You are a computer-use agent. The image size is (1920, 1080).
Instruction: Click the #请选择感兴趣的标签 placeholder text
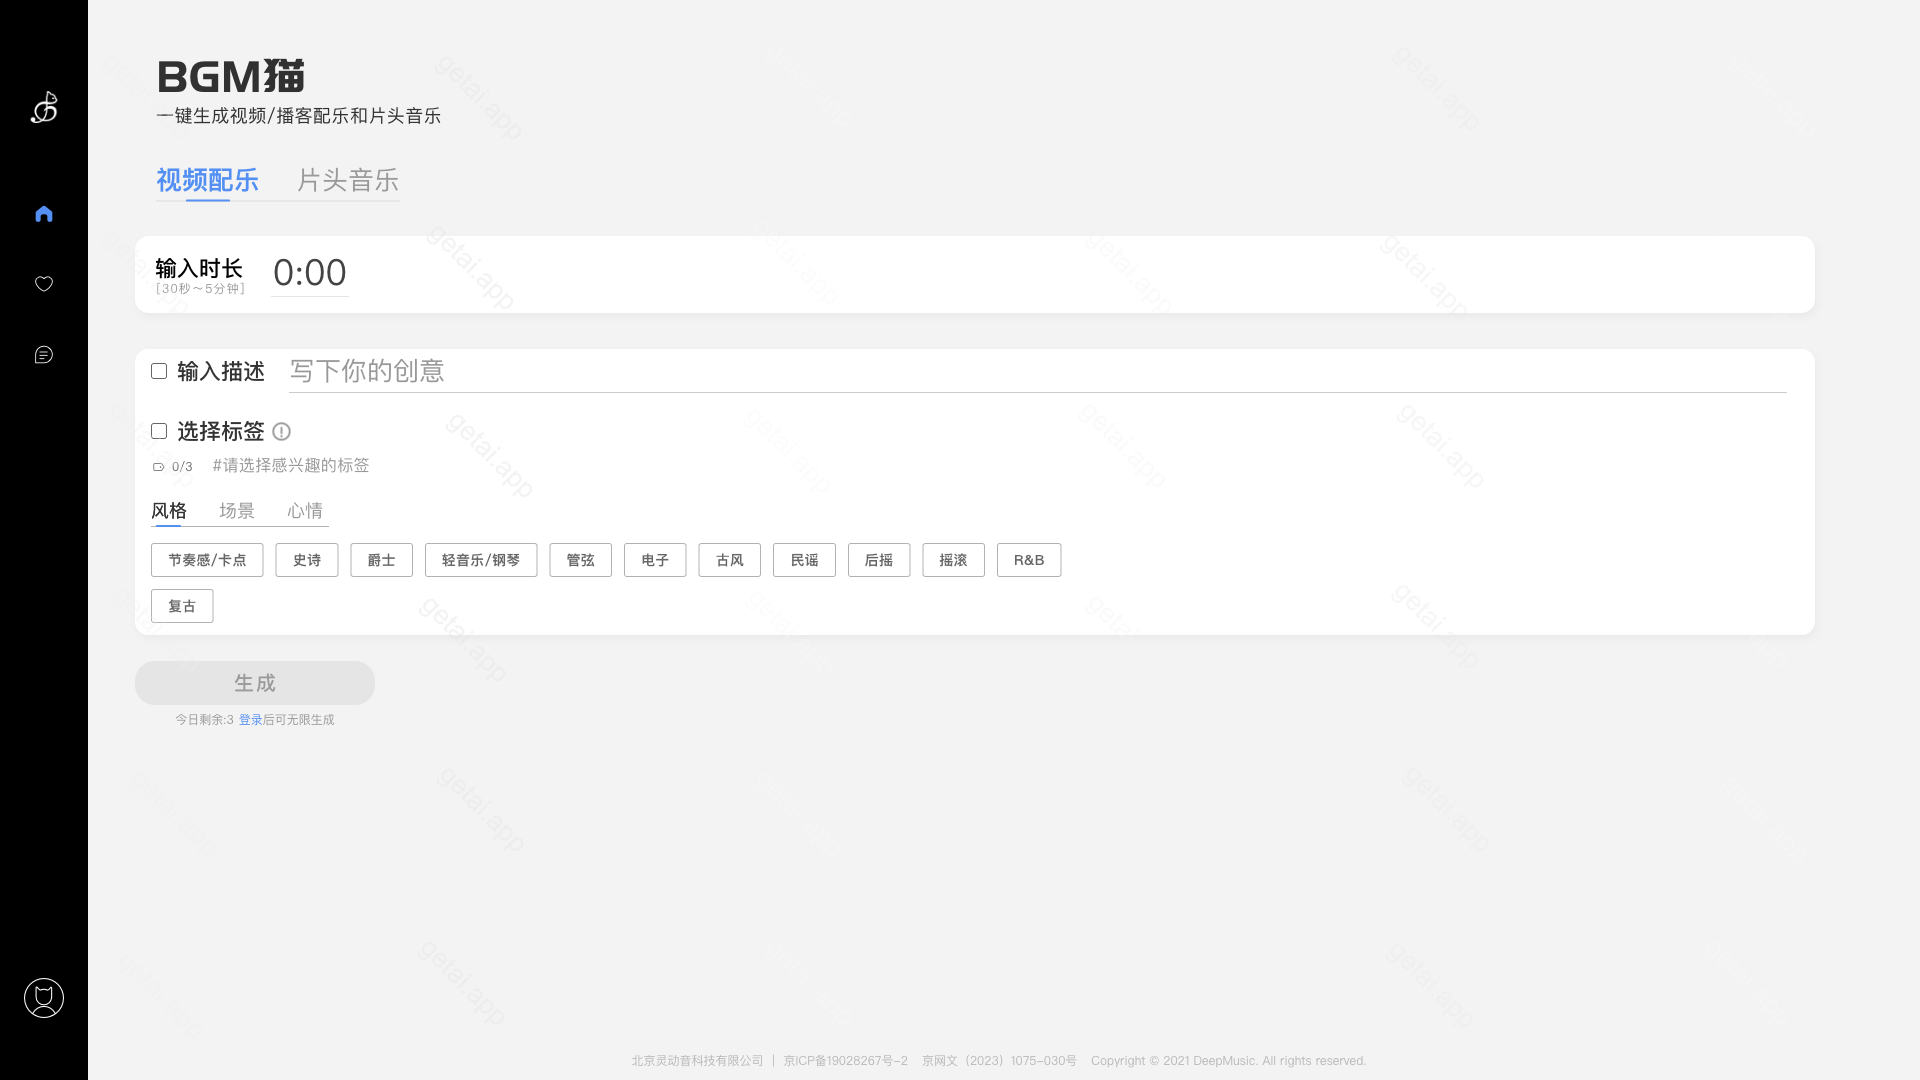(x=291, y=466)
